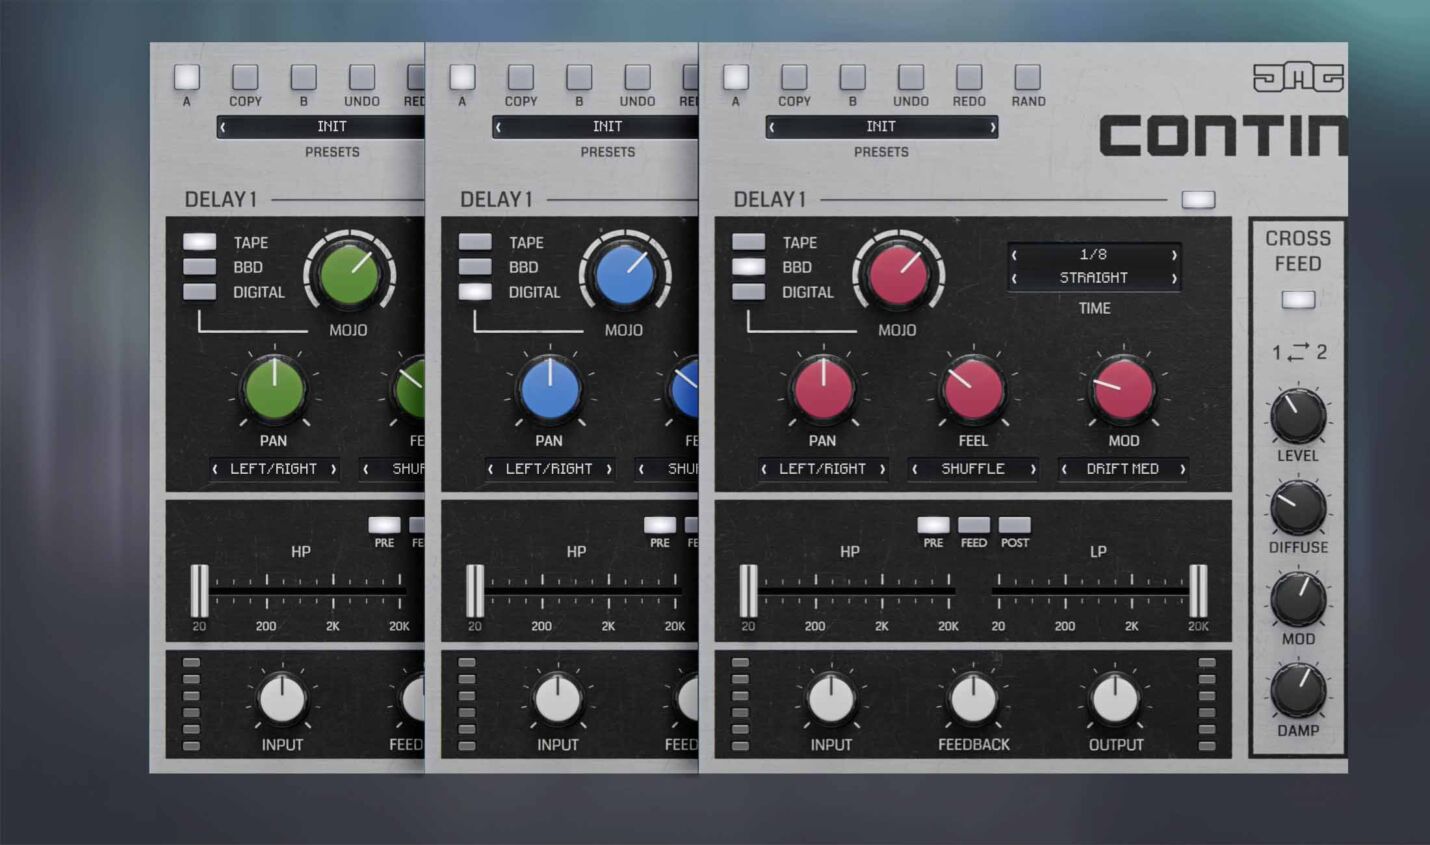Click the INPUT knob in the red-knob window
Image resolution: width=1430 pixels, height=845 pixels.
coord(831,698)
